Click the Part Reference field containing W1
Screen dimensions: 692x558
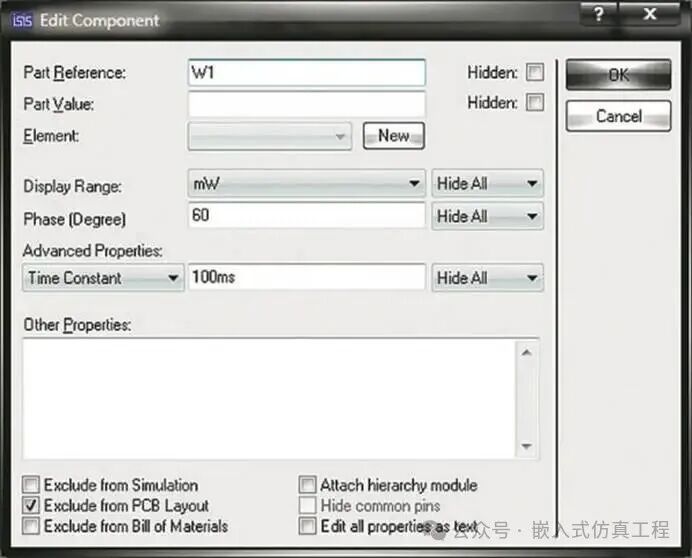[x=307, y=72]
